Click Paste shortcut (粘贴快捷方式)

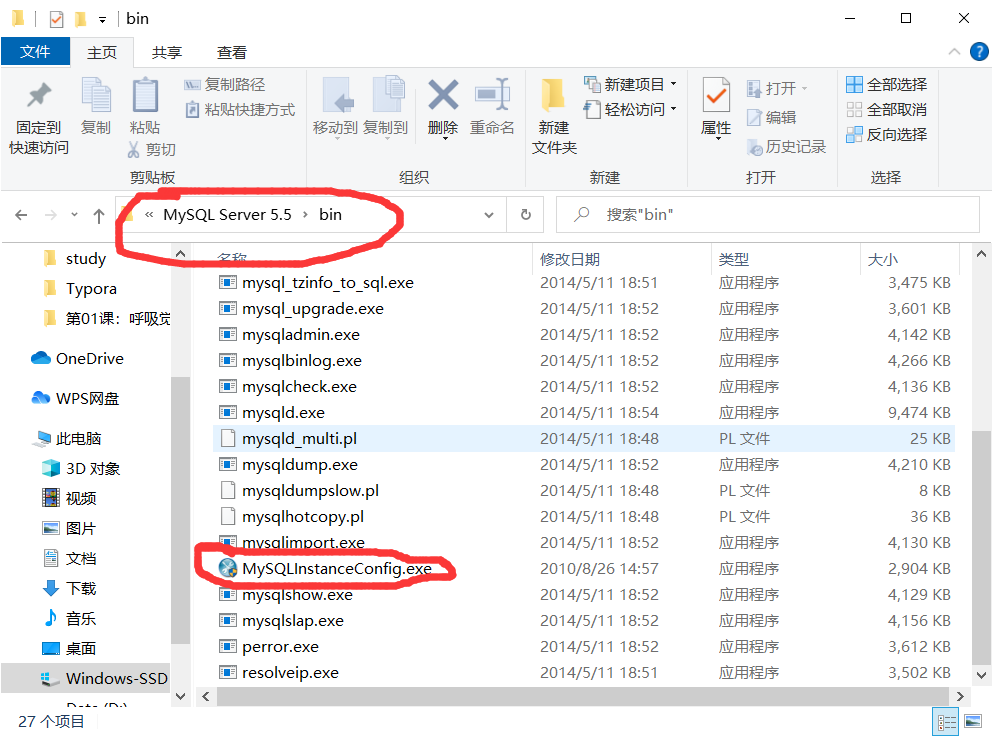(x=240, y=110)
